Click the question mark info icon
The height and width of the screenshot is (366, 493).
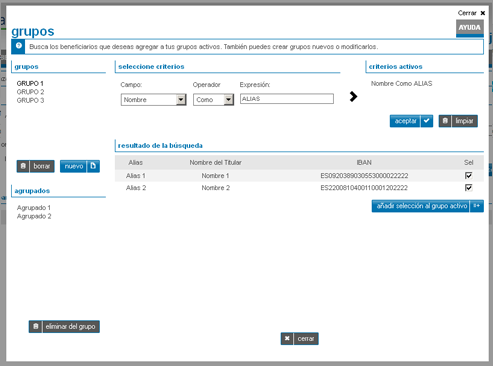(19, 46)
